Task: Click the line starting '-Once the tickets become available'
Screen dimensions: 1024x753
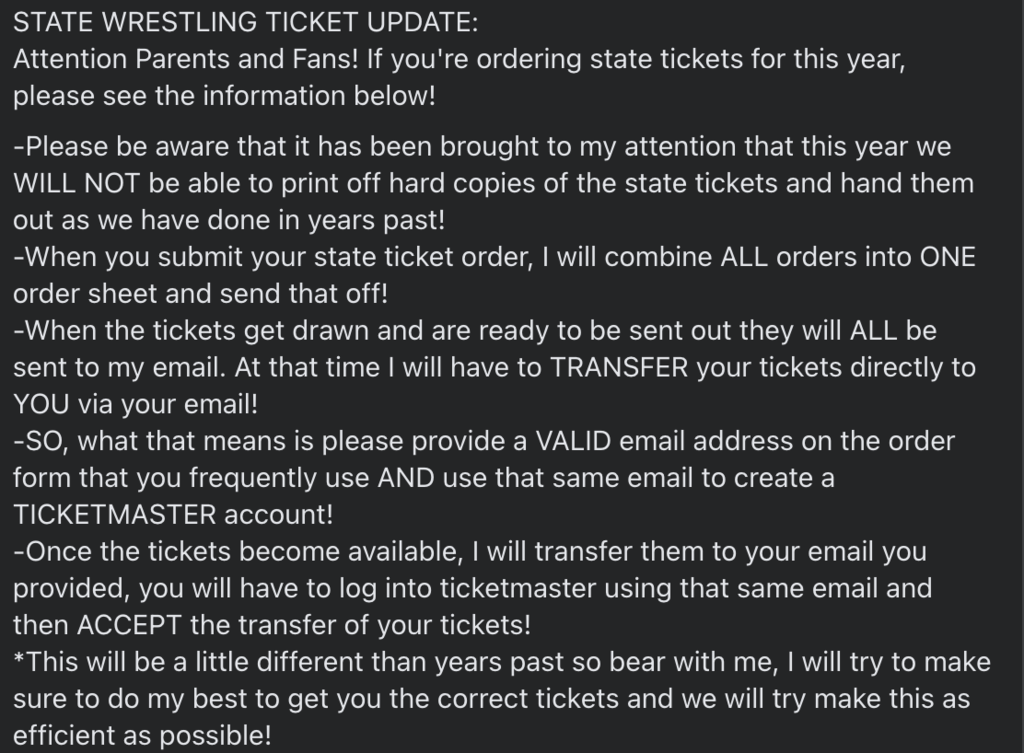Action: click(470, 552)
